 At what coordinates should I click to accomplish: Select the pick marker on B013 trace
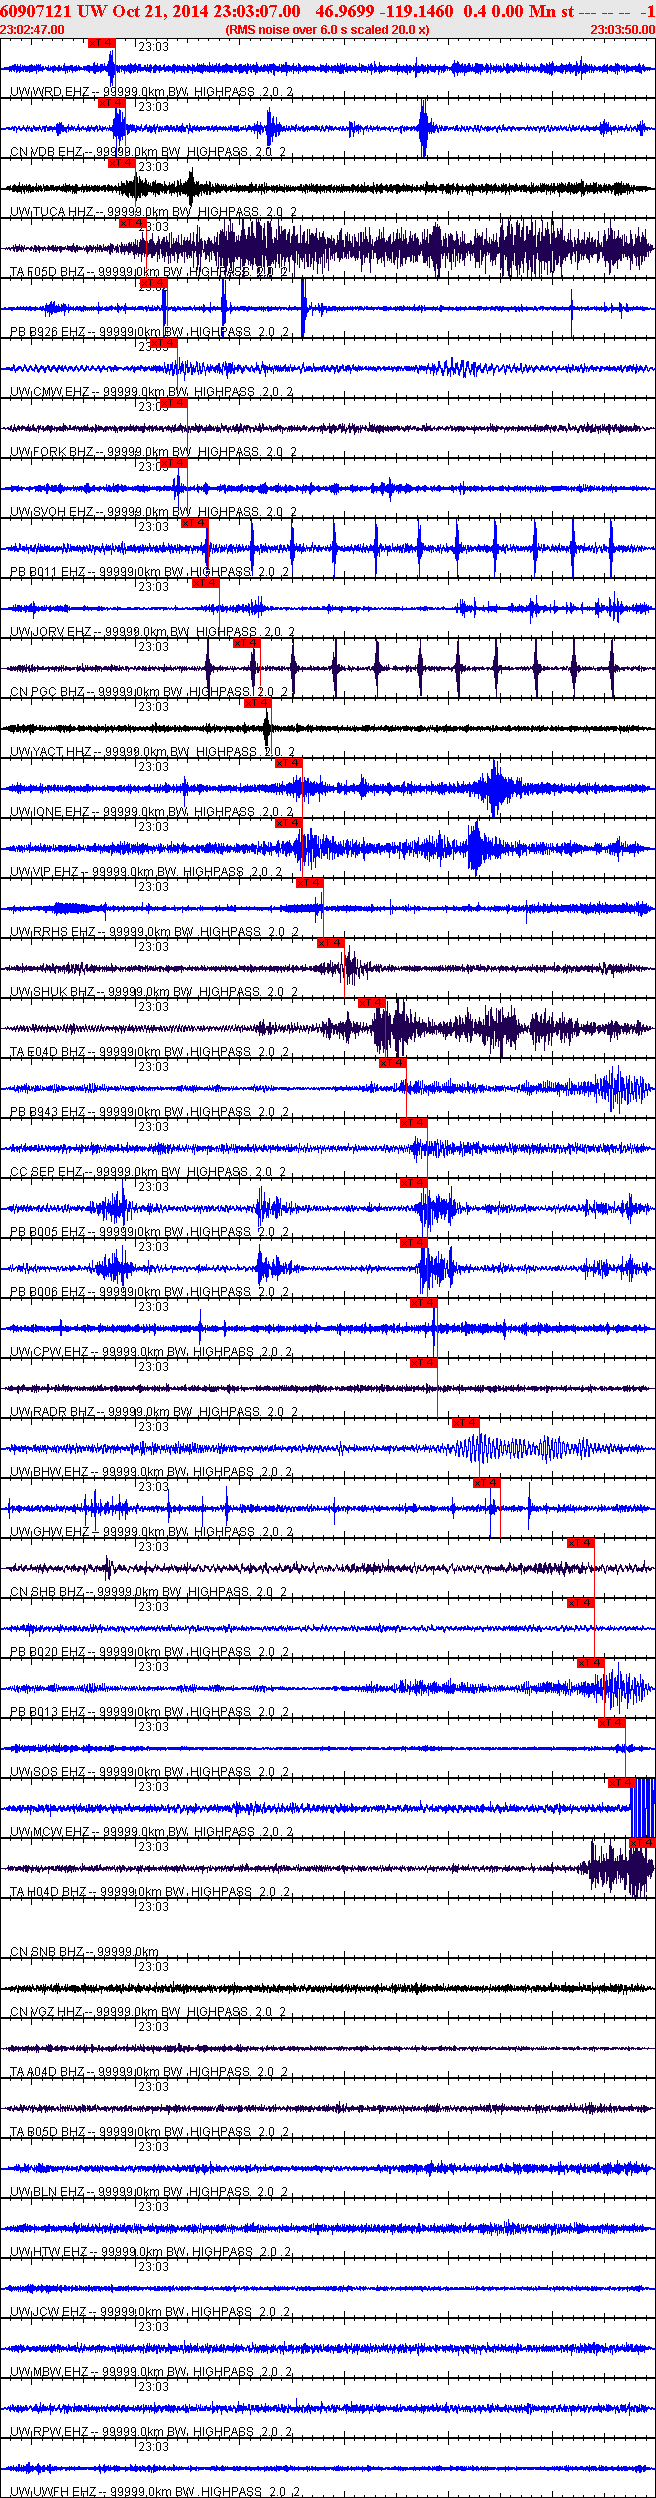point(590,1663)
